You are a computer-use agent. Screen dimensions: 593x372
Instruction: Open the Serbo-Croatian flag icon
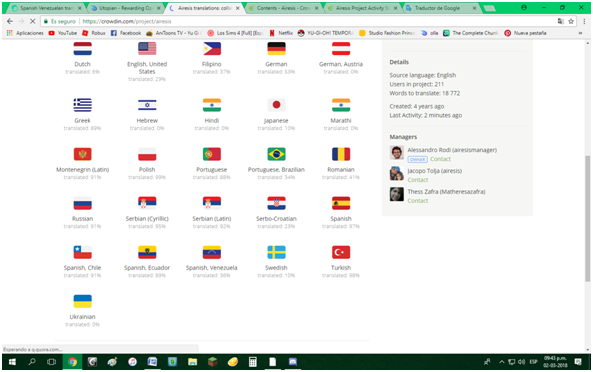[276, 203]
